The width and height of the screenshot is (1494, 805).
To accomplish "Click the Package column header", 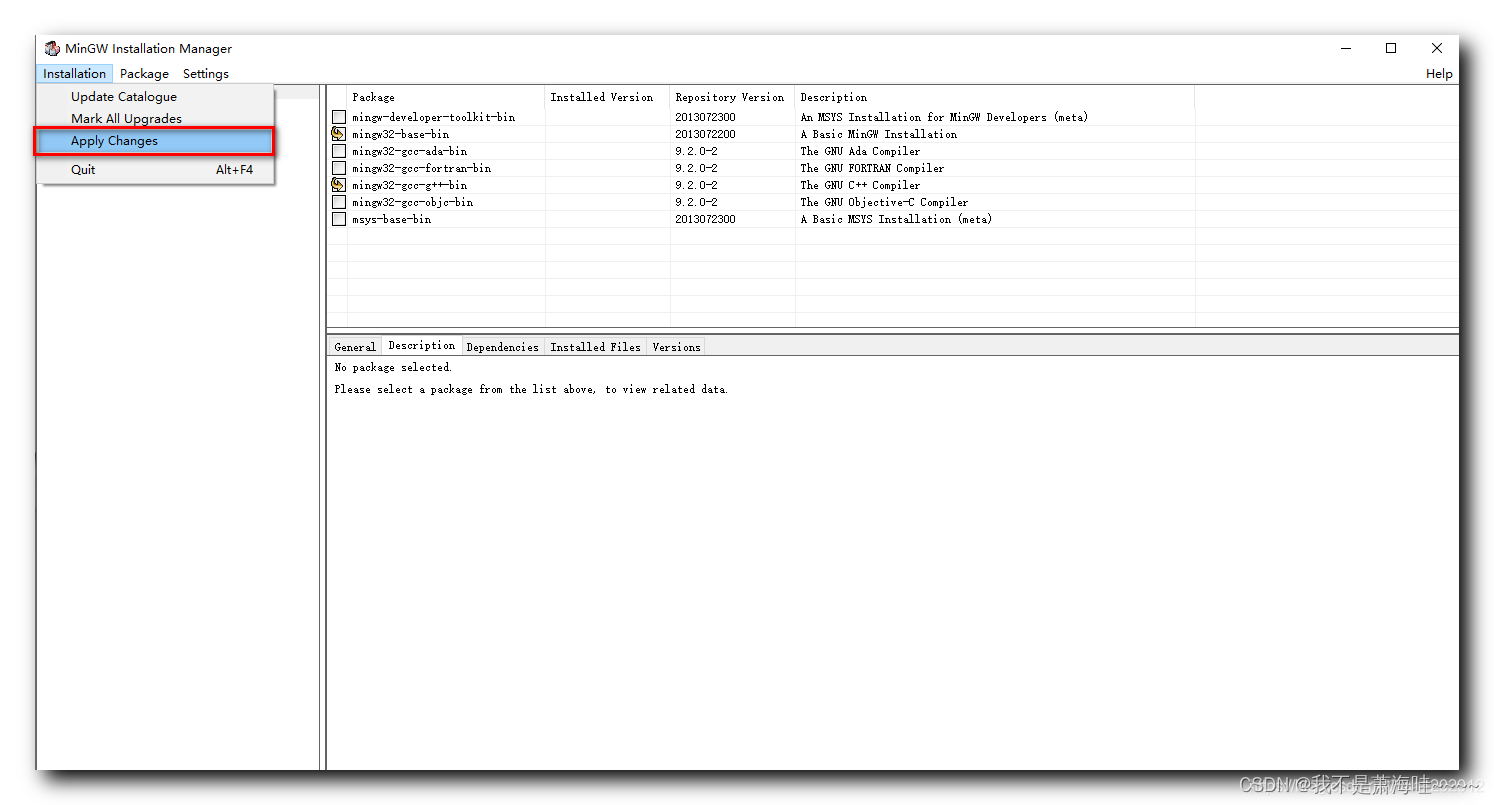I will pyautogui.click(x=373, y=97).
